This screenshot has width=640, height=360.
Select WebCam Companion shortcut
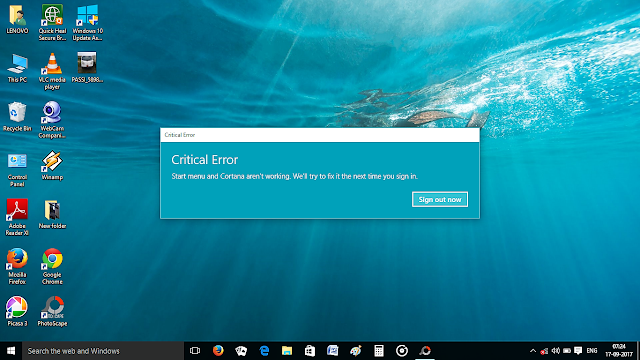click(52, 120)
